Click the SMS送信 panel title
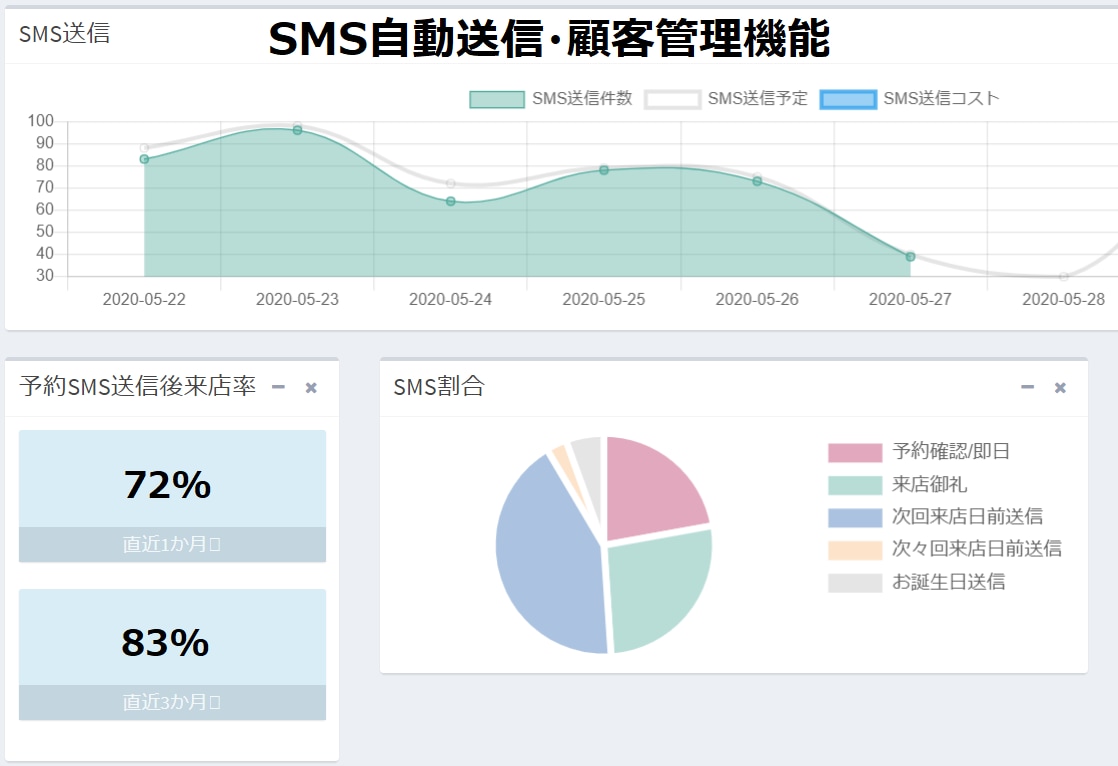 pos(64,33)
